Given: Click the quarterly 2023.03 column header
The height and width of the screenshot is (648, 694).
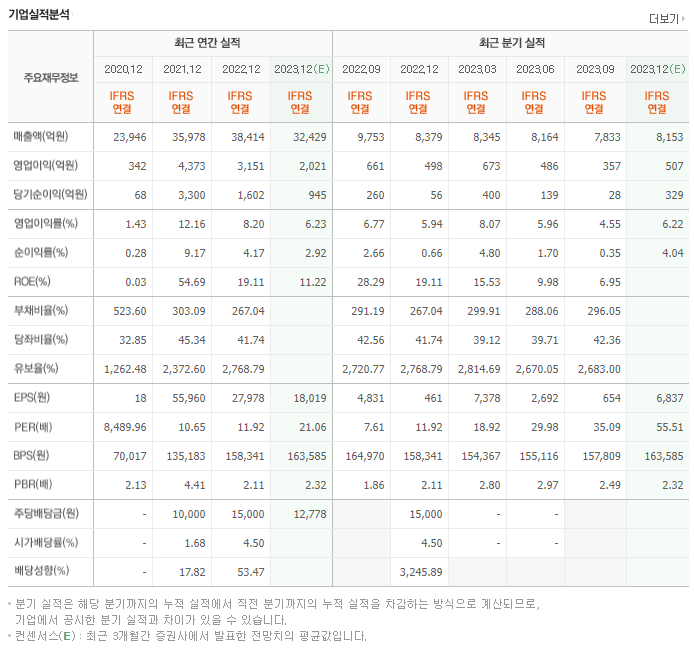Looking at the screenshot, I should [x=477, y=69].
